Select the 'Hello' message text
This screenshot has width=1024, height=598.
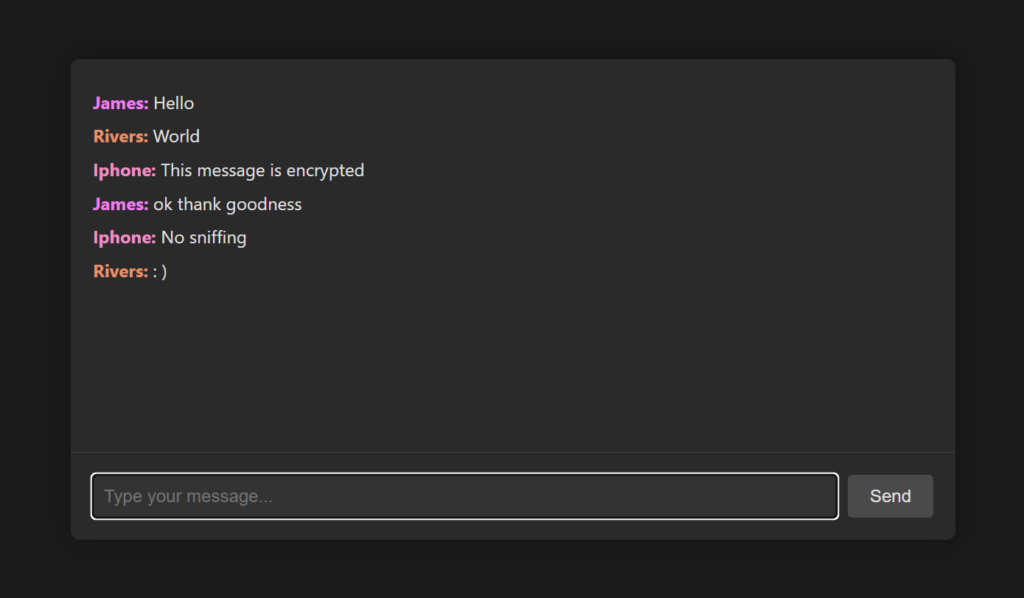[x=174, y=103]
